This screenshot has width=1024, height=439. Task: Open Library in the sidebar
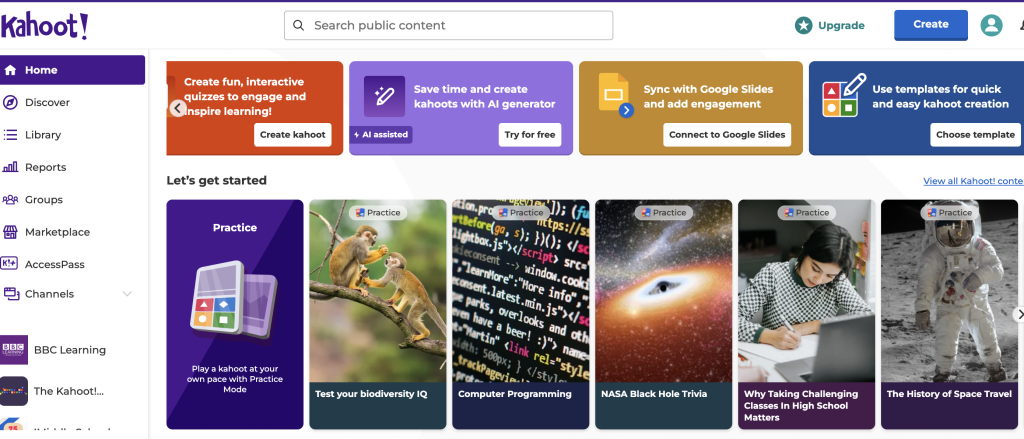pyautogui.click(x=43, y=135)
